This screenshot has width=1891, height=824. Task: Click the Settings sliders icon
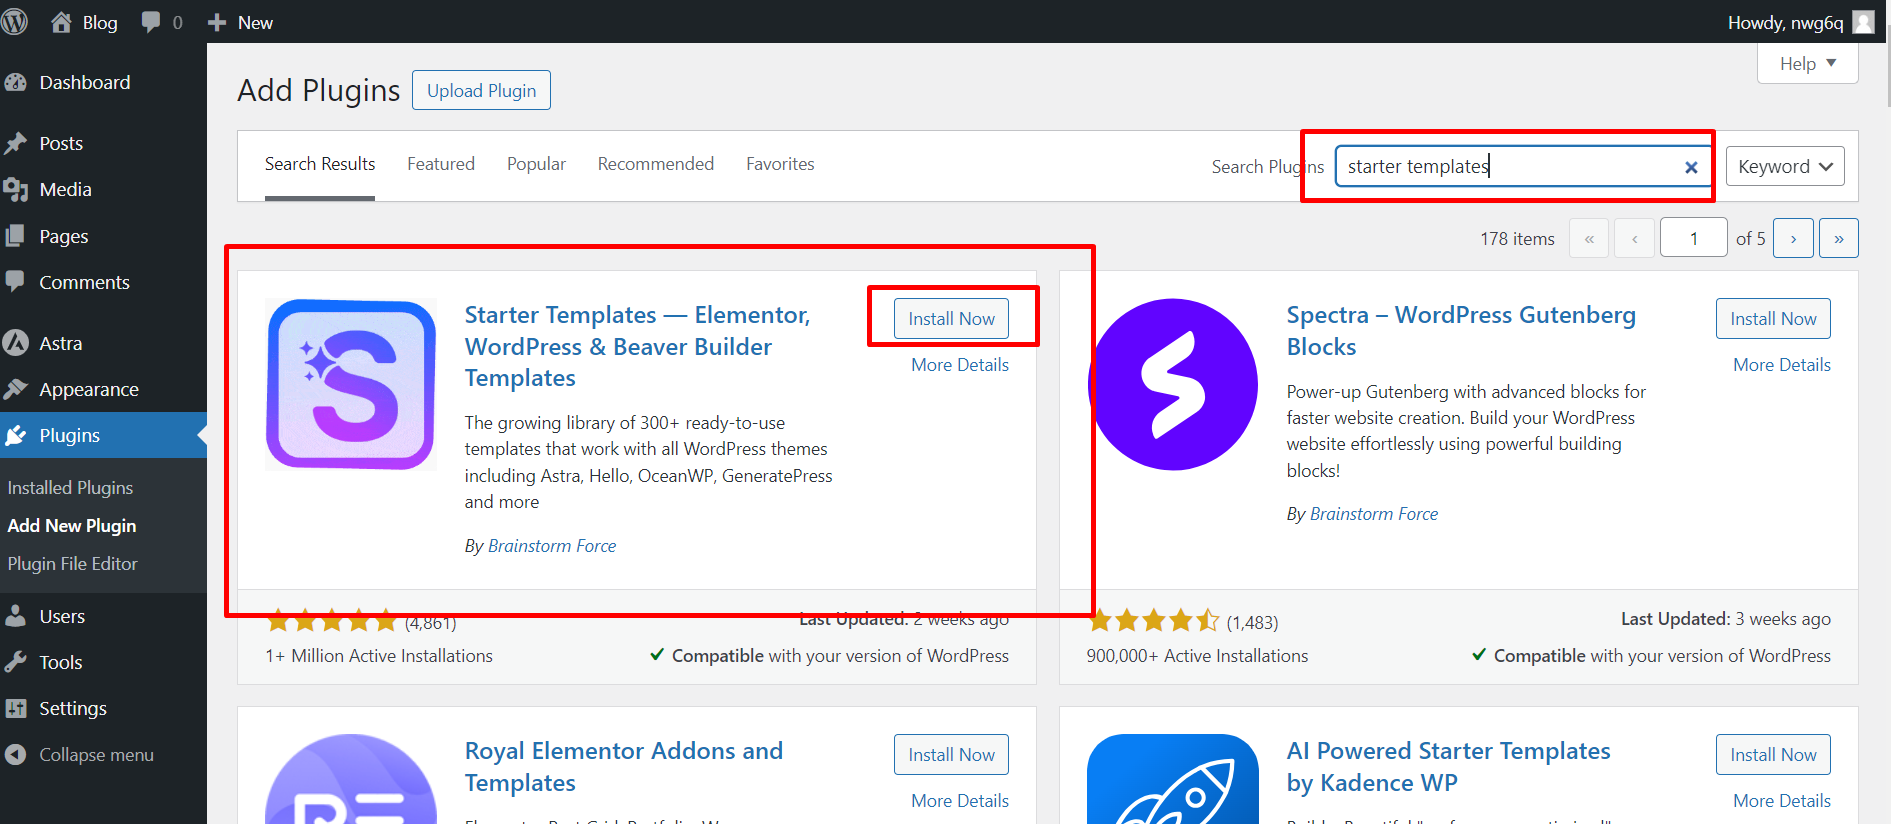(16, 708)
